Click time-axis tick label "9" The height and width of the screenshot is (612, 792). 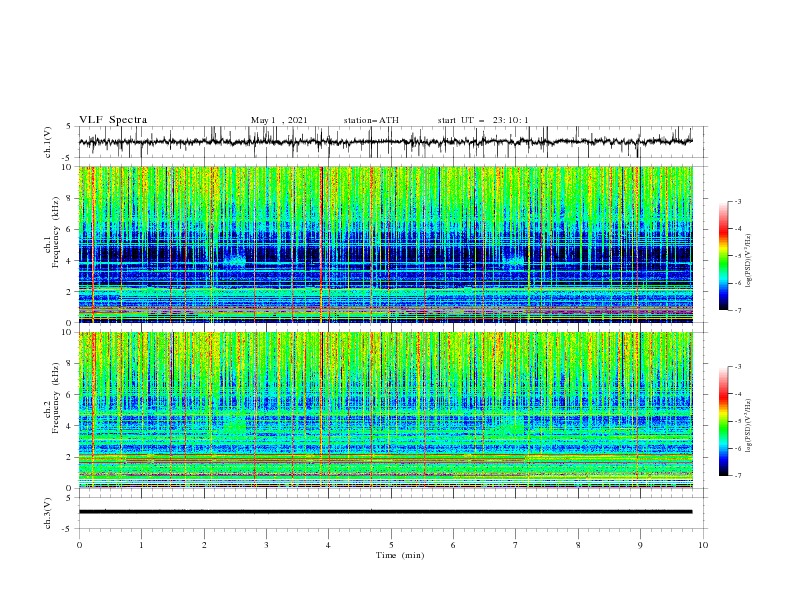click(640, 545)
